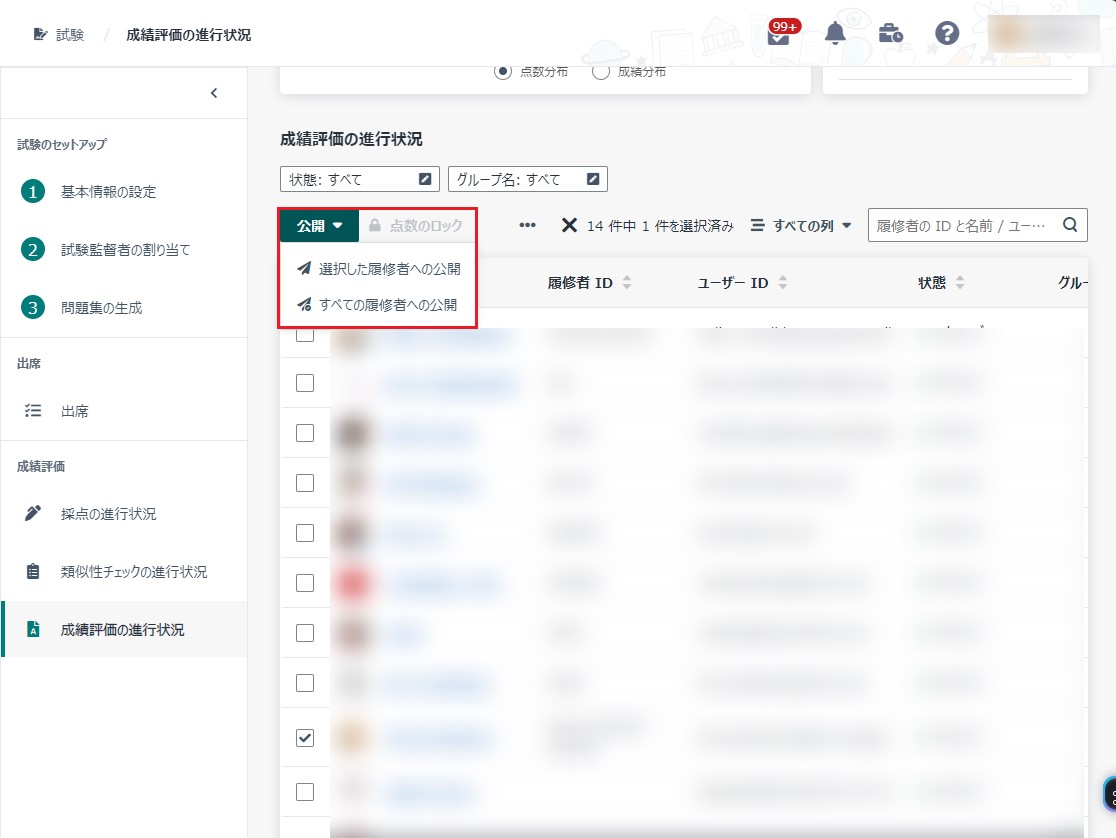The height and width of the screenshot is (838, 1116).
Task: Open the more options ellipsis menu
Action: point(527,225)
